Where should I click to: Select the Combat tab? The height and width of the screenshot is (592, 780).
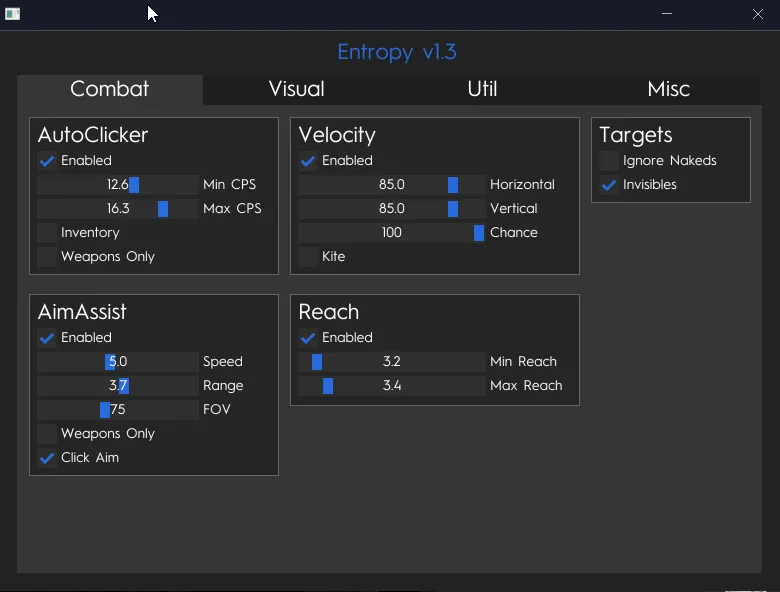point(110,89)
